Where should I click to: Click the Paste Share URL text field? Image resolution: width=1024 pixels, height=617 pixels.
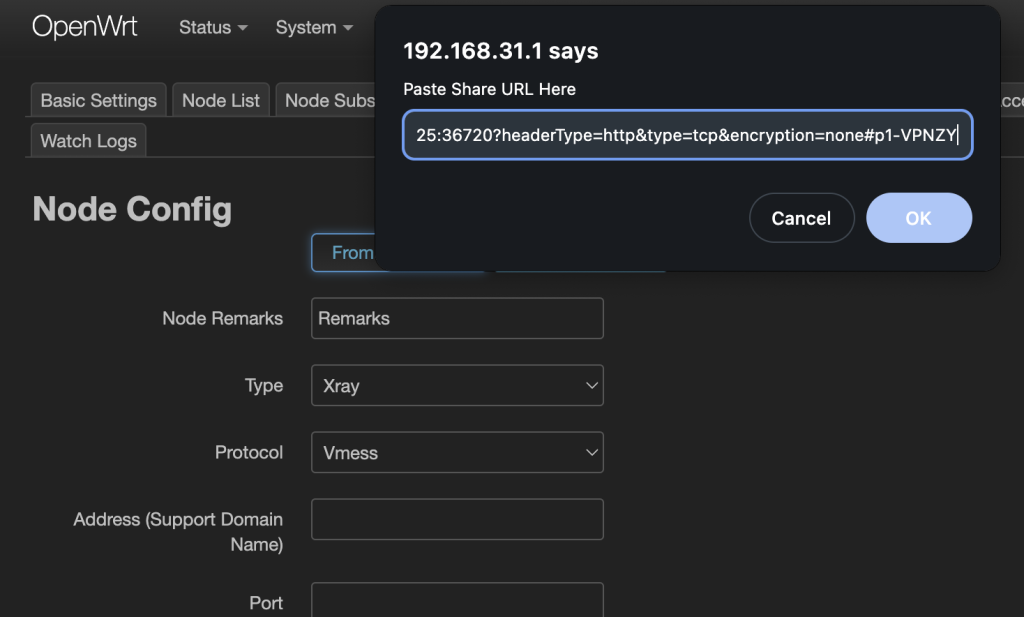coord(687,134)
